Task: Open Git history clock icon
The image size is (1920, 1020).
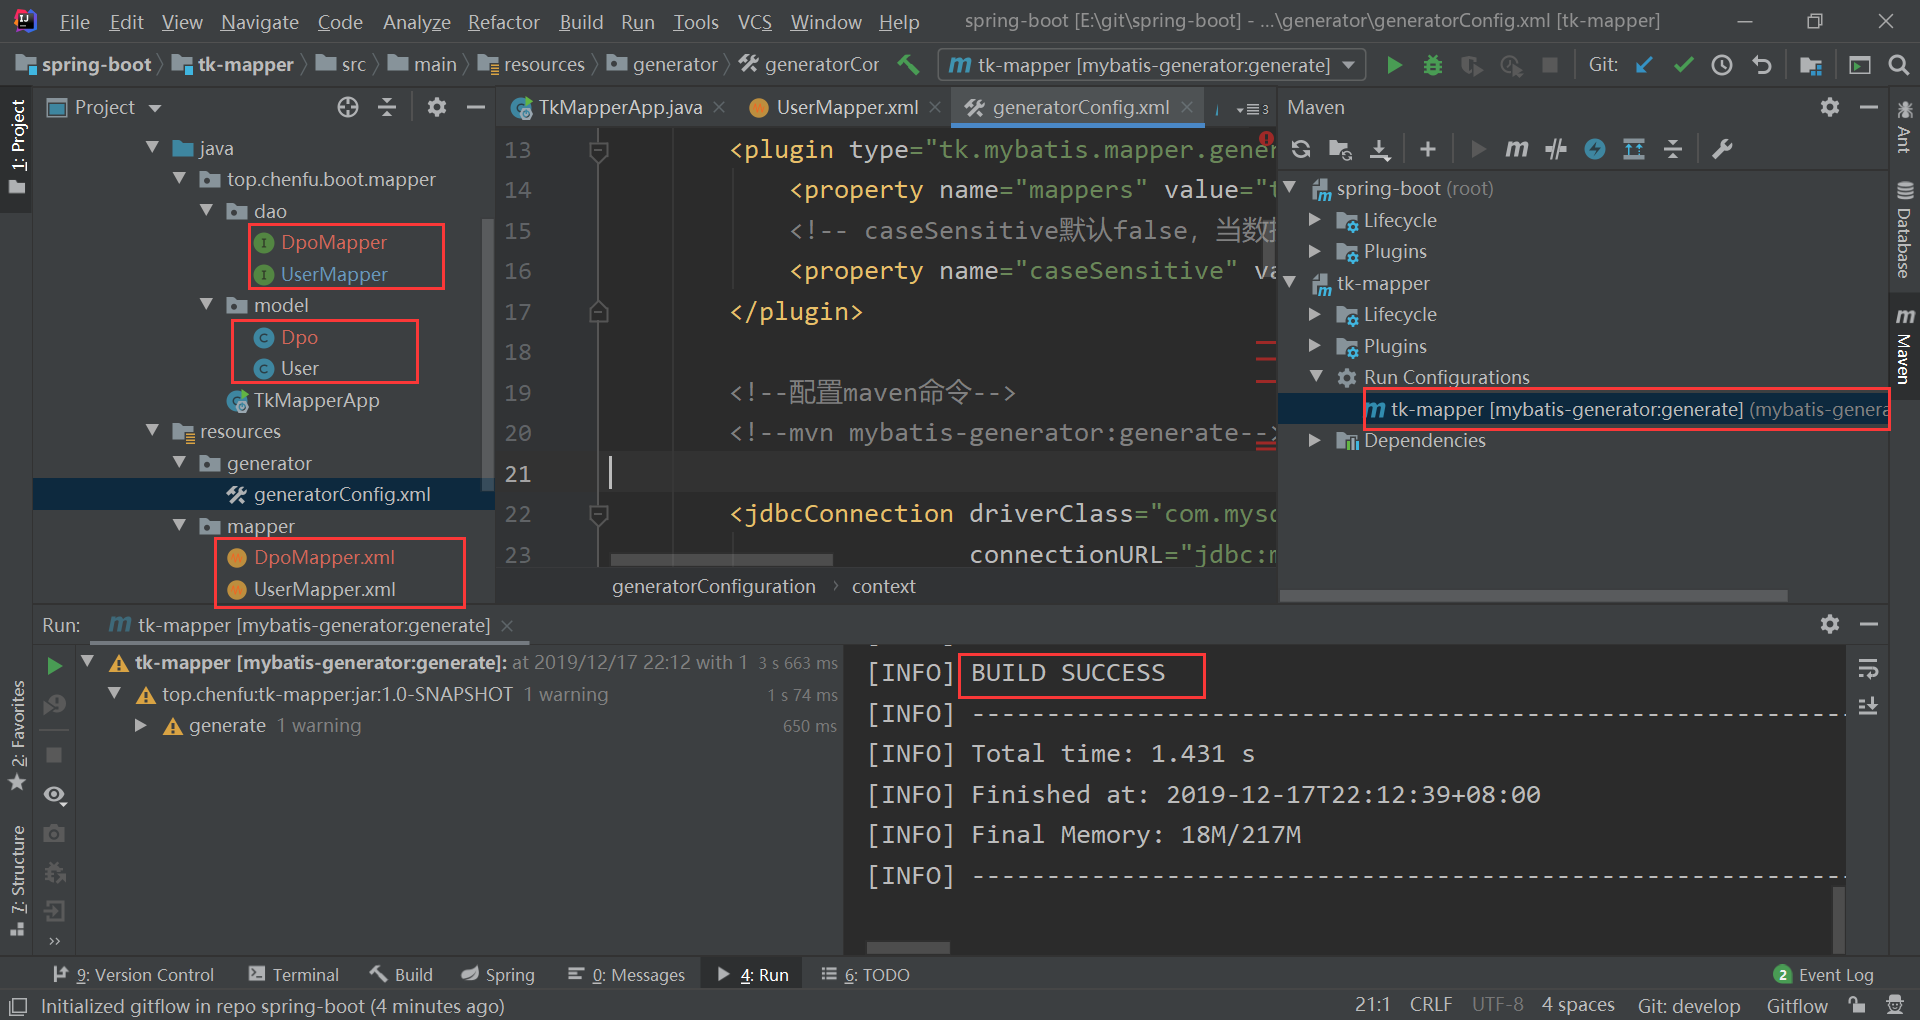Action: click(x=1722, y=65)
